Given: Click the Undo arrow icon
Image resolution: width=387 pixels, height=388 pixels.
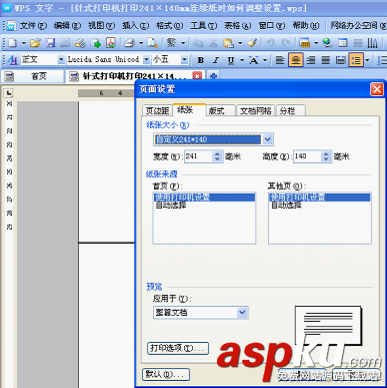Looking at the screenshot, I should point(271,43).
